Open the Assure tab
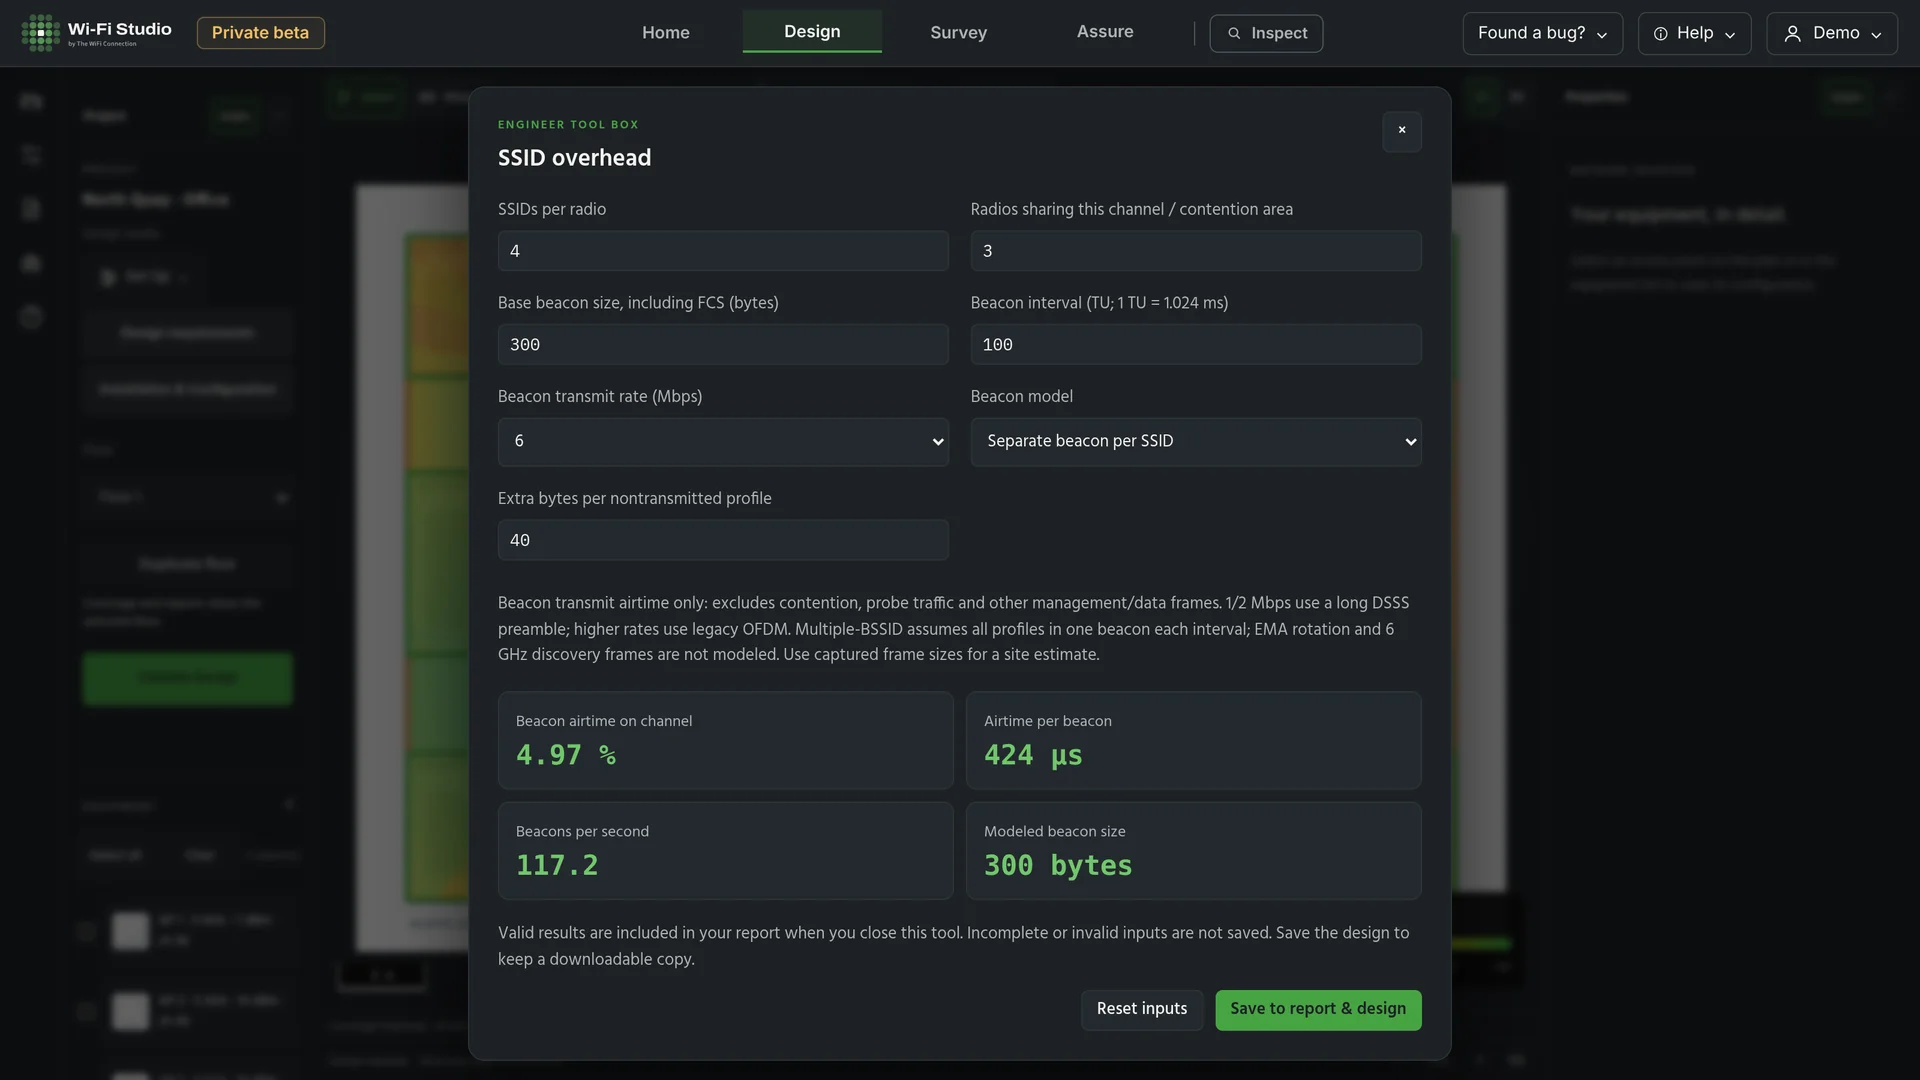Viewport: 1920px width, 1080px height. [x=1105, y=32]
